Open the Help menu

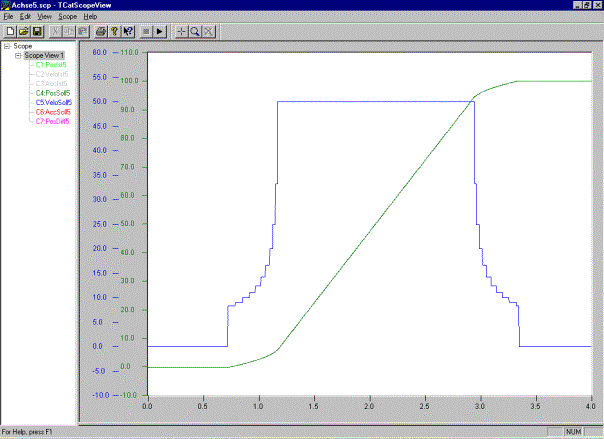coord(90,18)
